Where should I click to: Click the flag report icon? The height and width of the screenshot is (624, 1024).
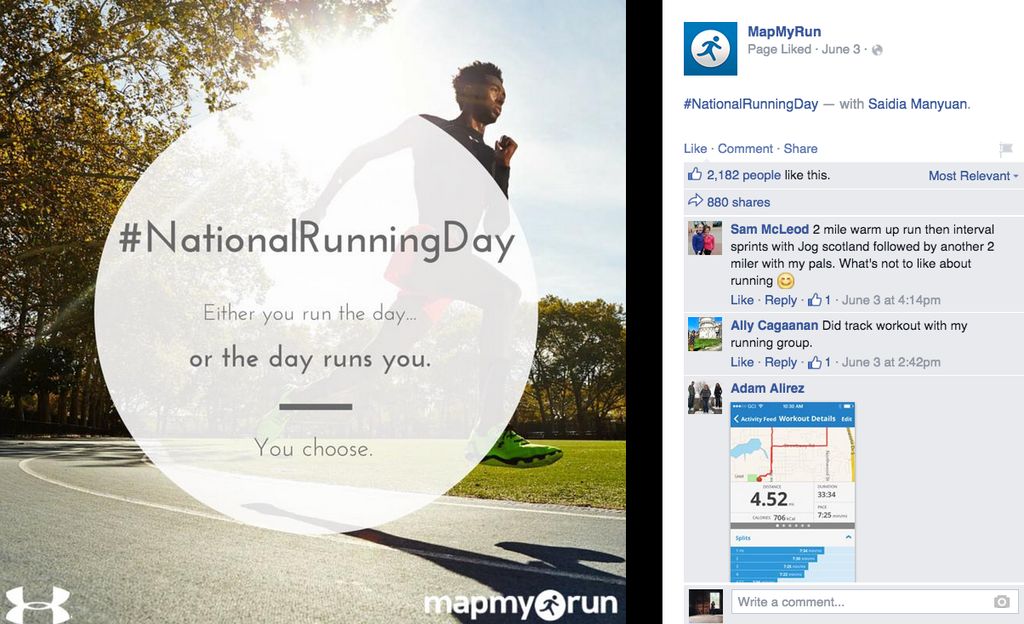[1006, 149]
